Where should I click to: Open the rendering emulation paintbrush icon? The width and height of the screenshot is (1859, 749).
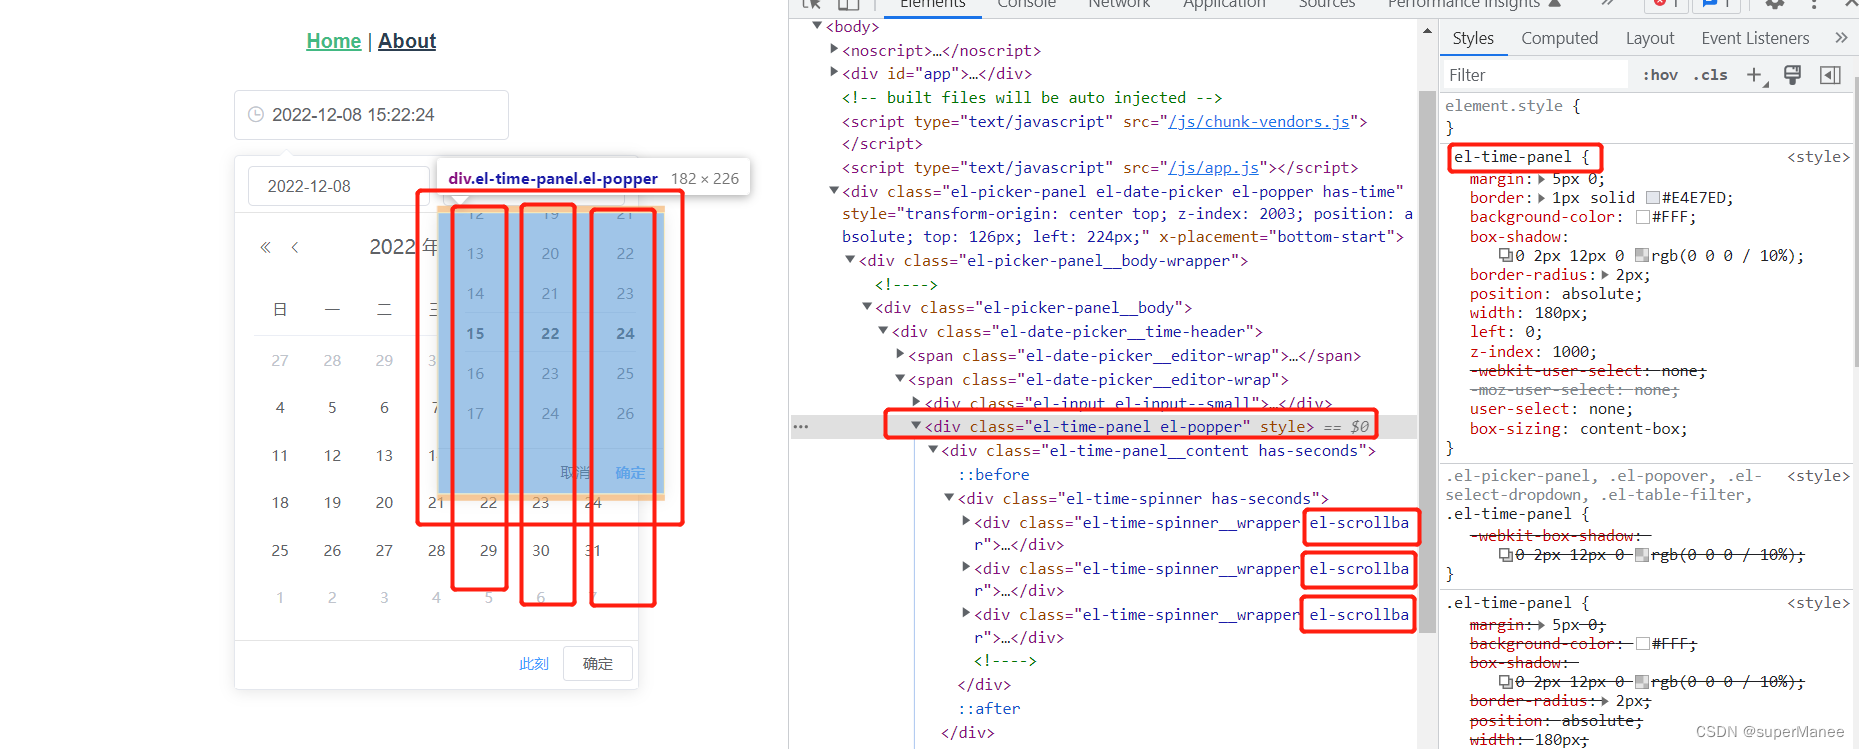tap(1793, 75)
